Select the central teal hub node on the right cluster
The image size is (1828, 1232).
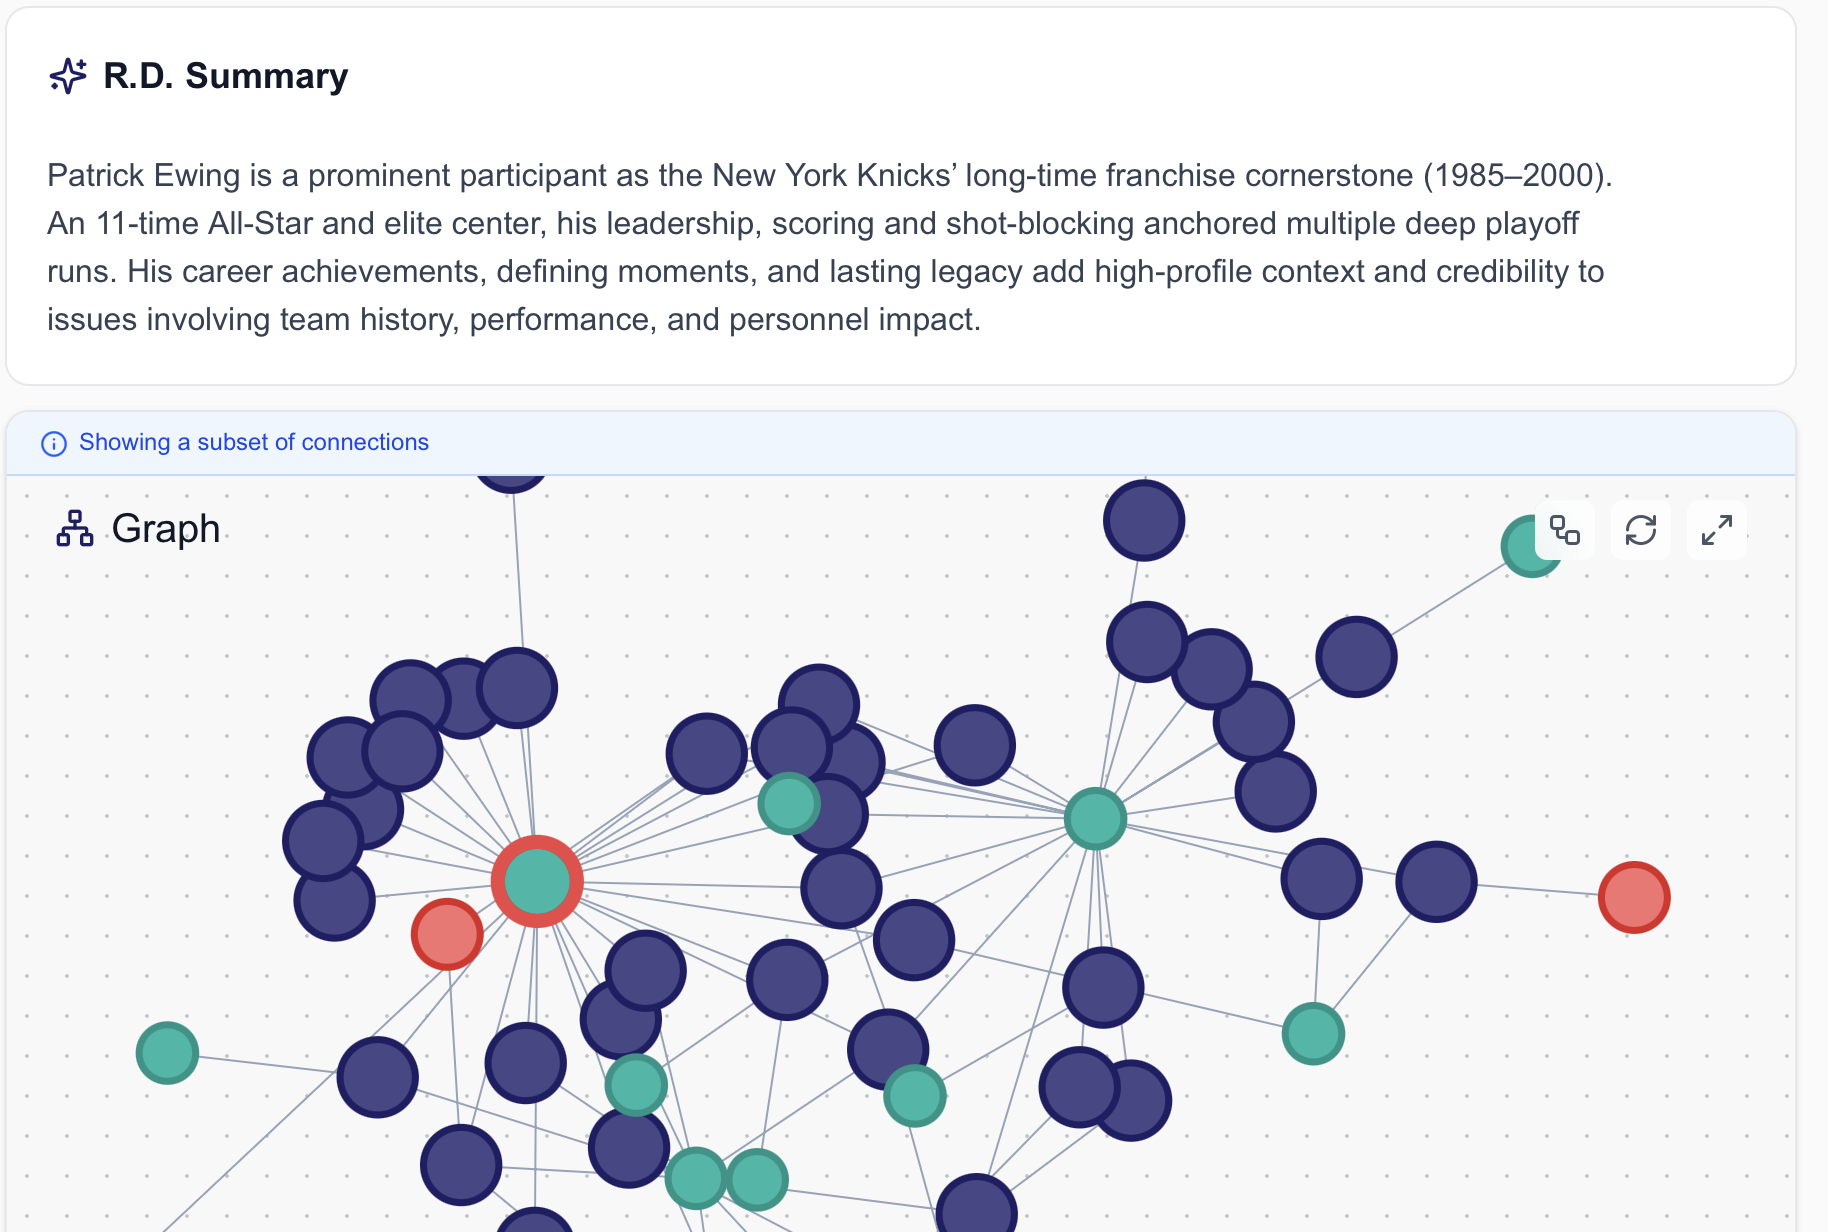(1095, 818)
